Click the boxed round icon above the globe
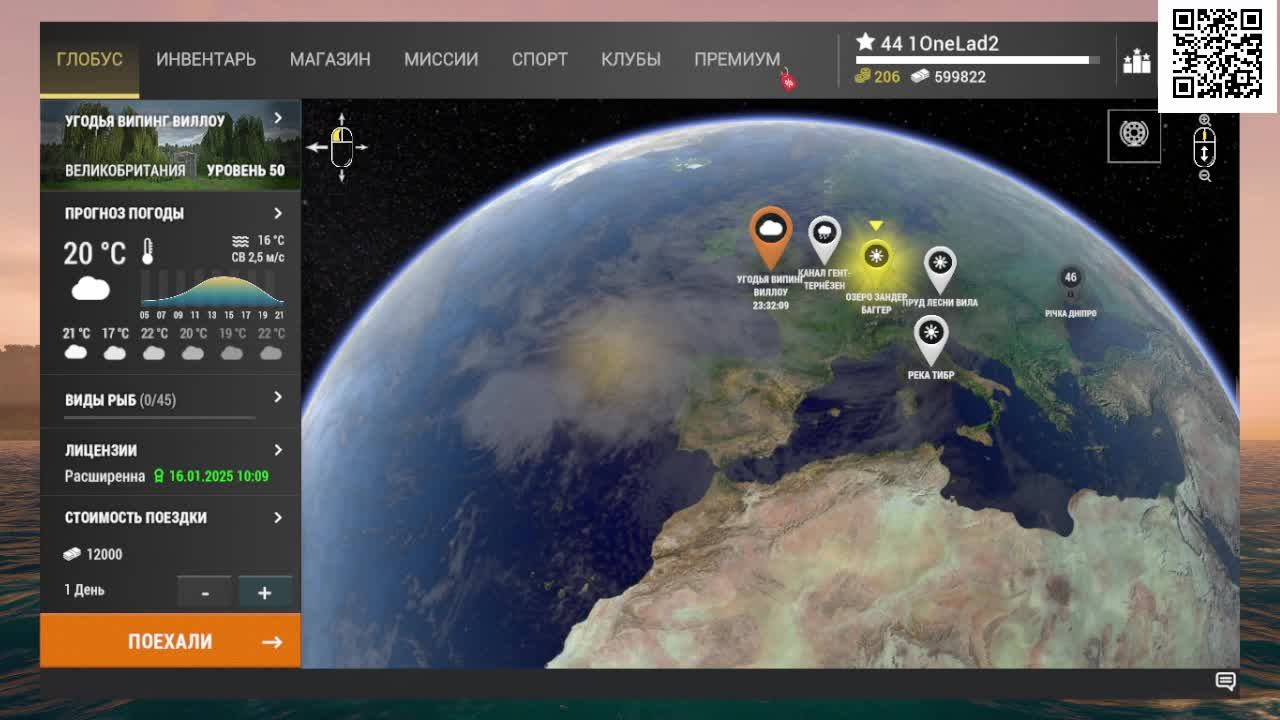This screenshot has width=1280, height=720. click(x=1134, y=135)
